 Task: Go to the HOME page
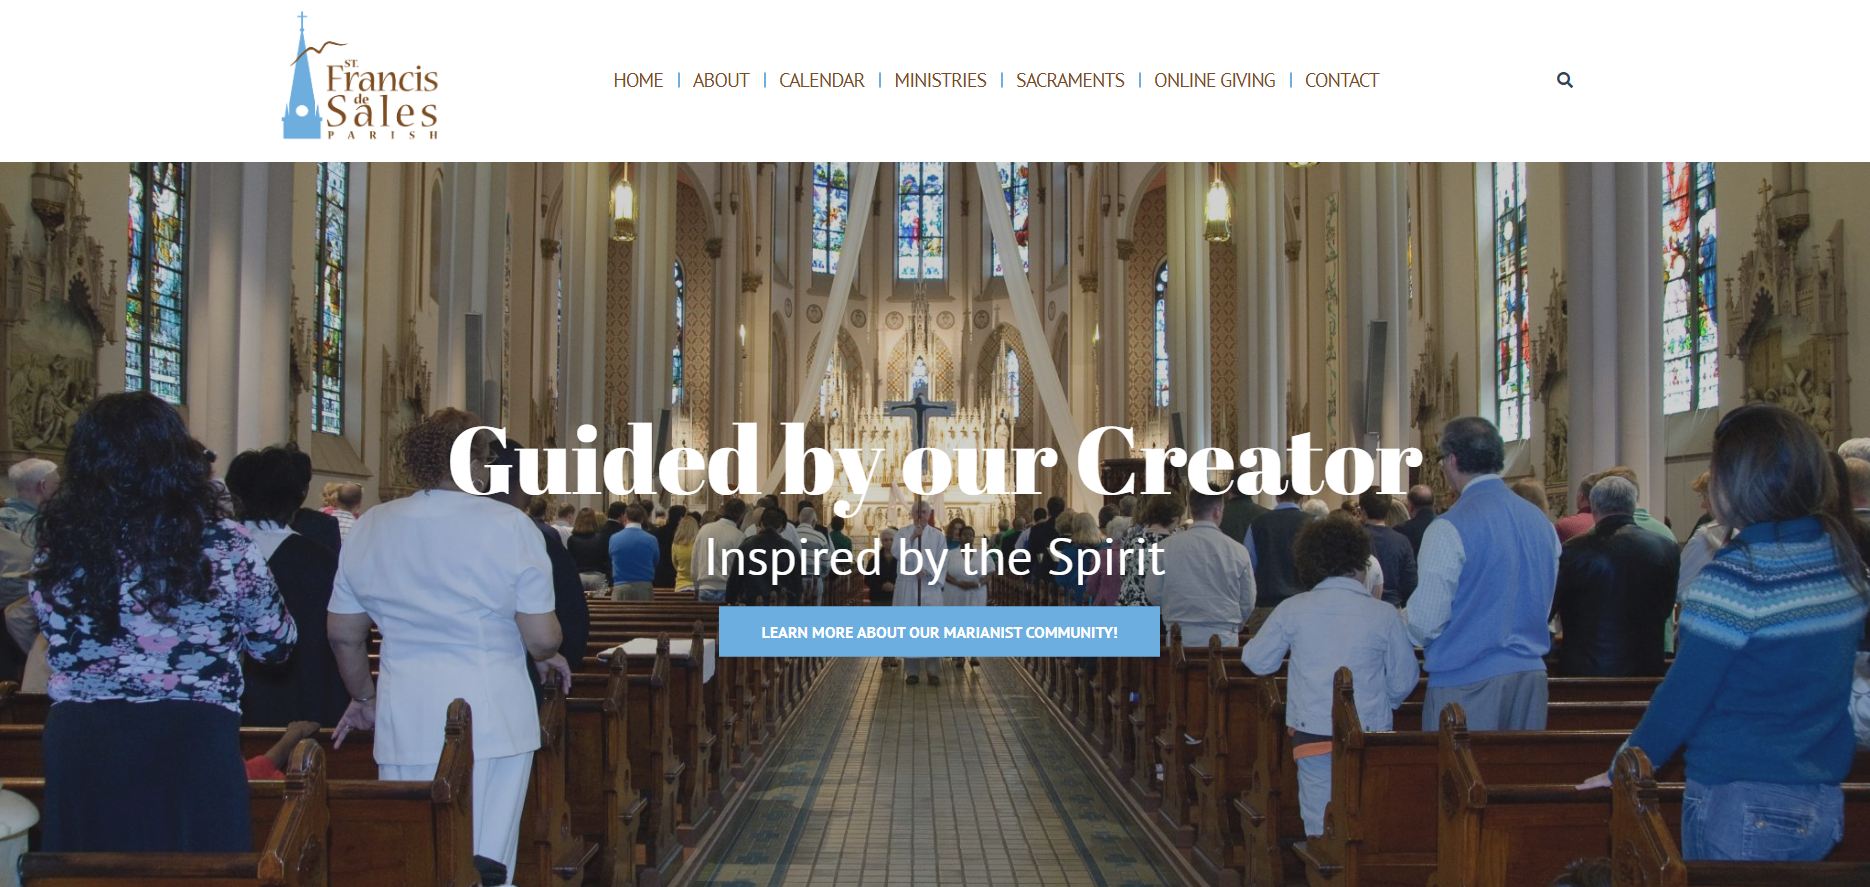tap(638, 80)
